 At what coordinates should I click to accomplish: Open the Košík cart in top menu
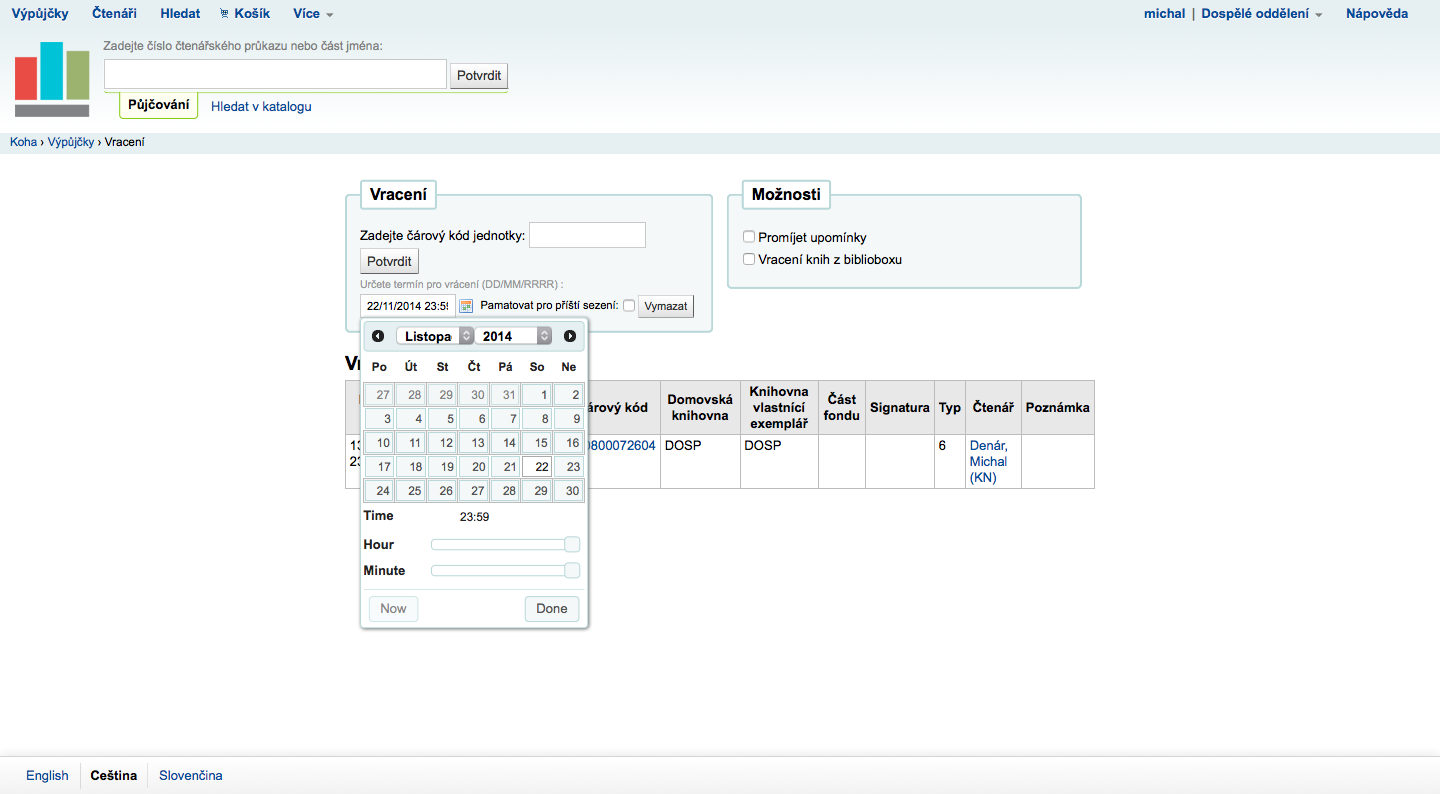[x=244, y=14]
